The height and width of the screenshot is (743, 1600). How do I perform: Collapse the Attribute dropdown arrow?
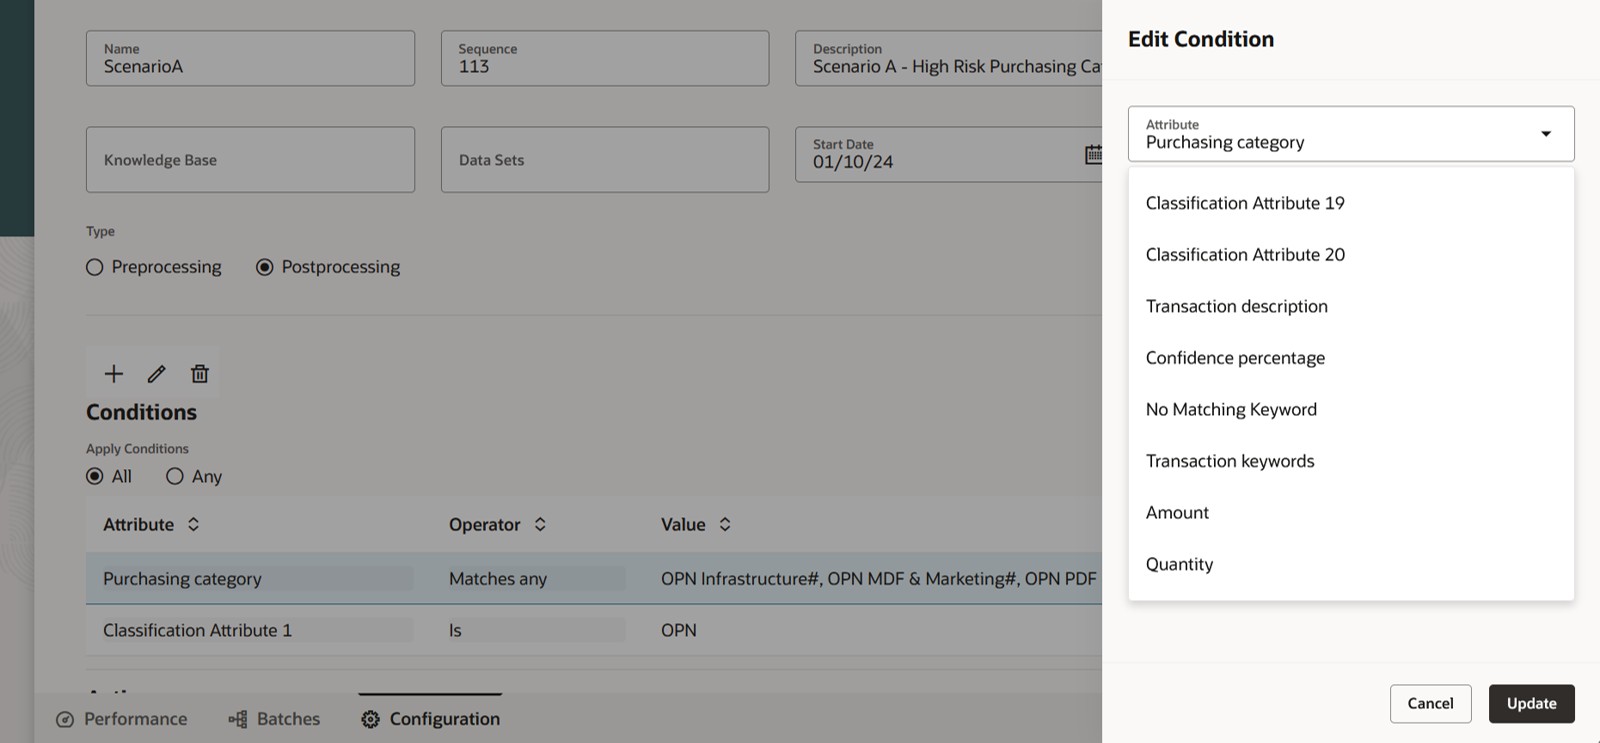pos(1546,134)
